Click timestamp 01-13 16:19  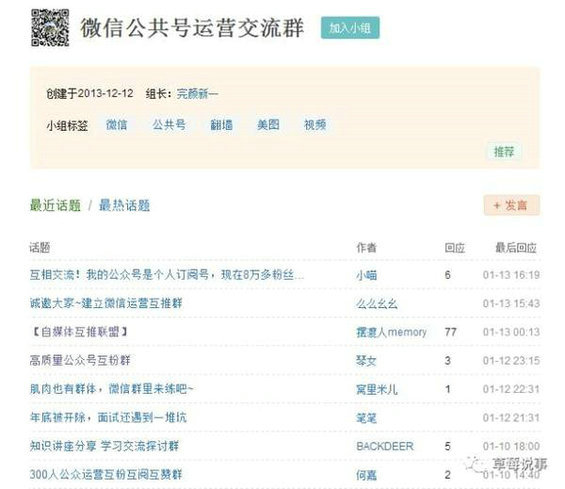[511, 275]
